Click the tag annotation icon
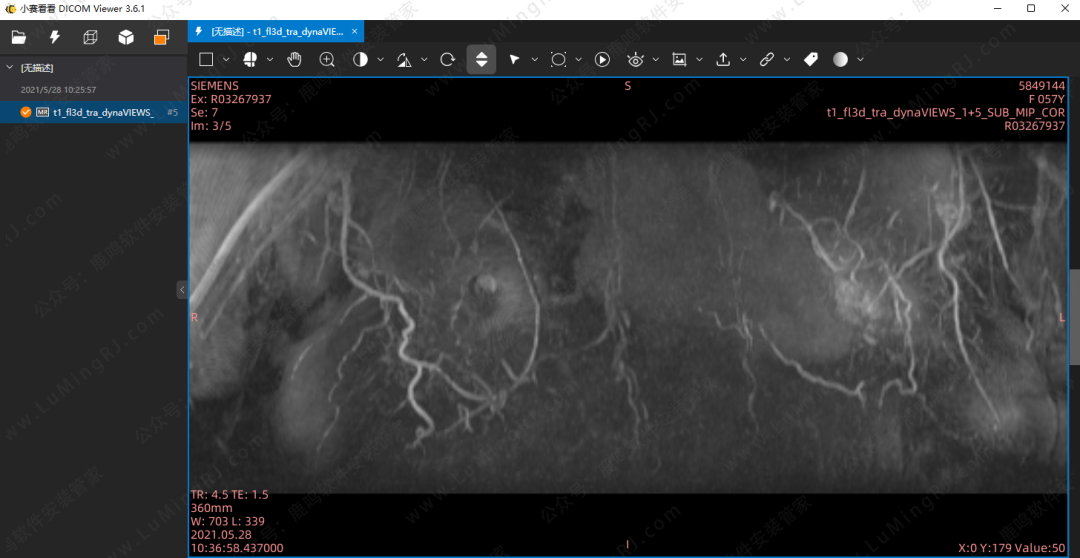 click(811, 60)
